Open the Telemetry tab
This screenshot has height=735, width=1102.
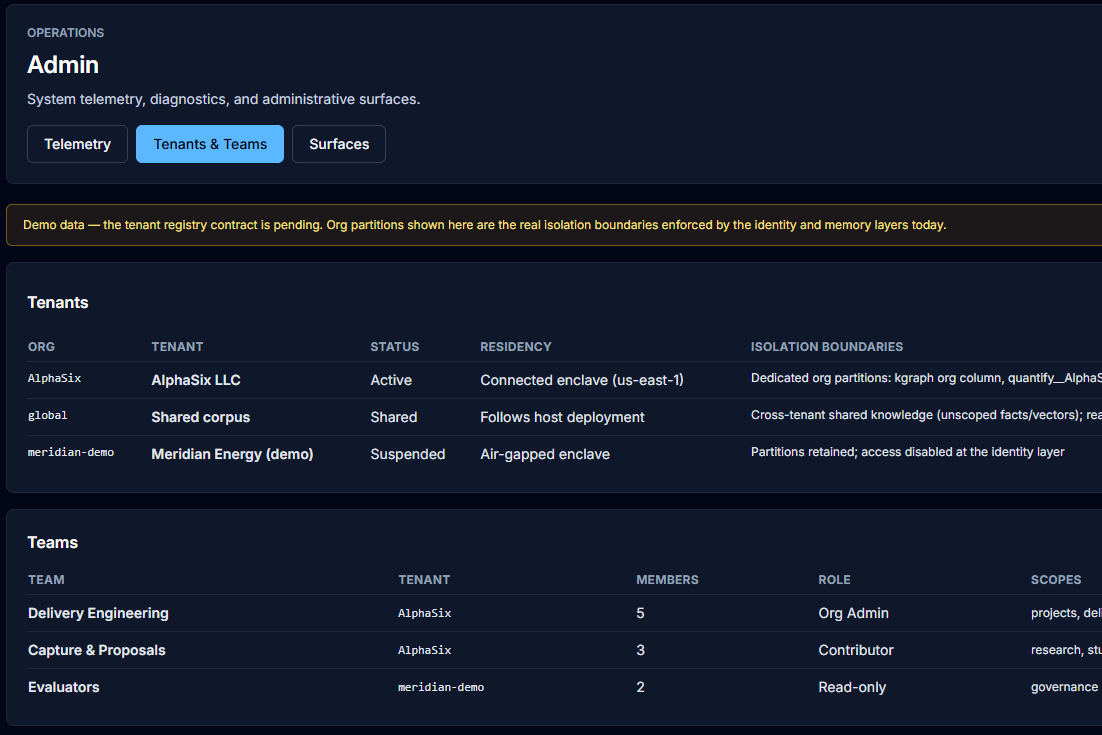pyautogui.click(x=77, y=144)
